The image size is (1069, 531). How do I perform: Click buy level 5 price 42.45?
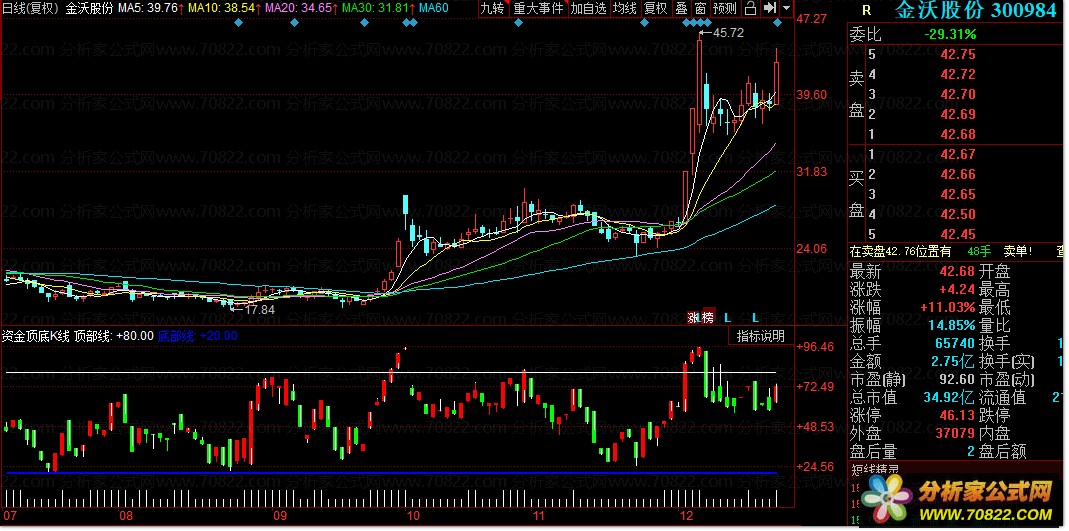[x=958, y=234]
